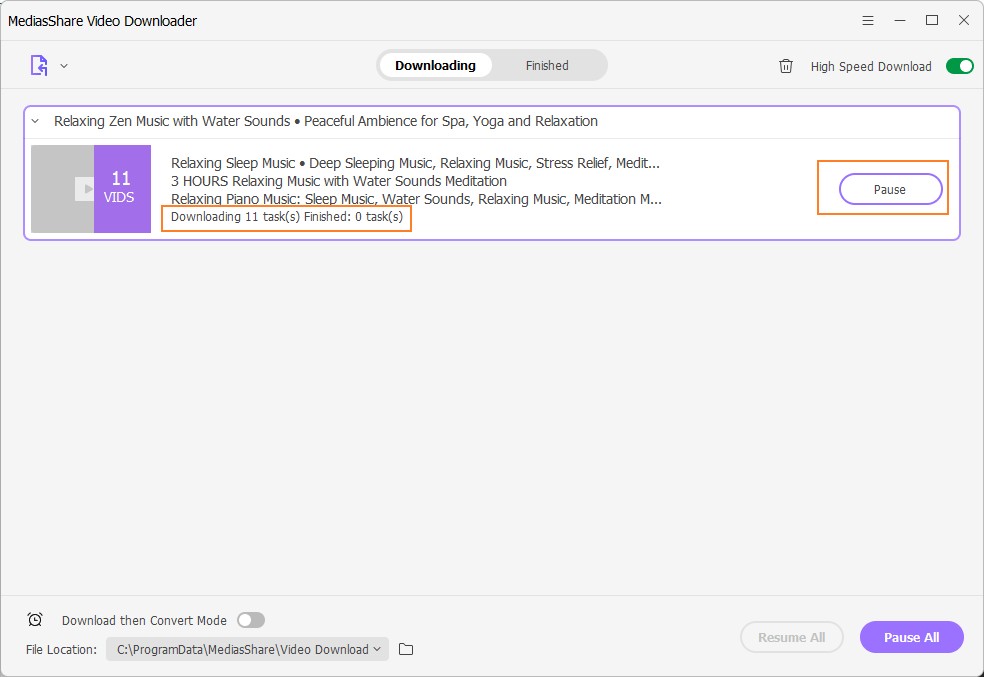Open the dropdown arrow beside the paste URL icon
This screenshot has width=984, height=677.
coord(64,66)
